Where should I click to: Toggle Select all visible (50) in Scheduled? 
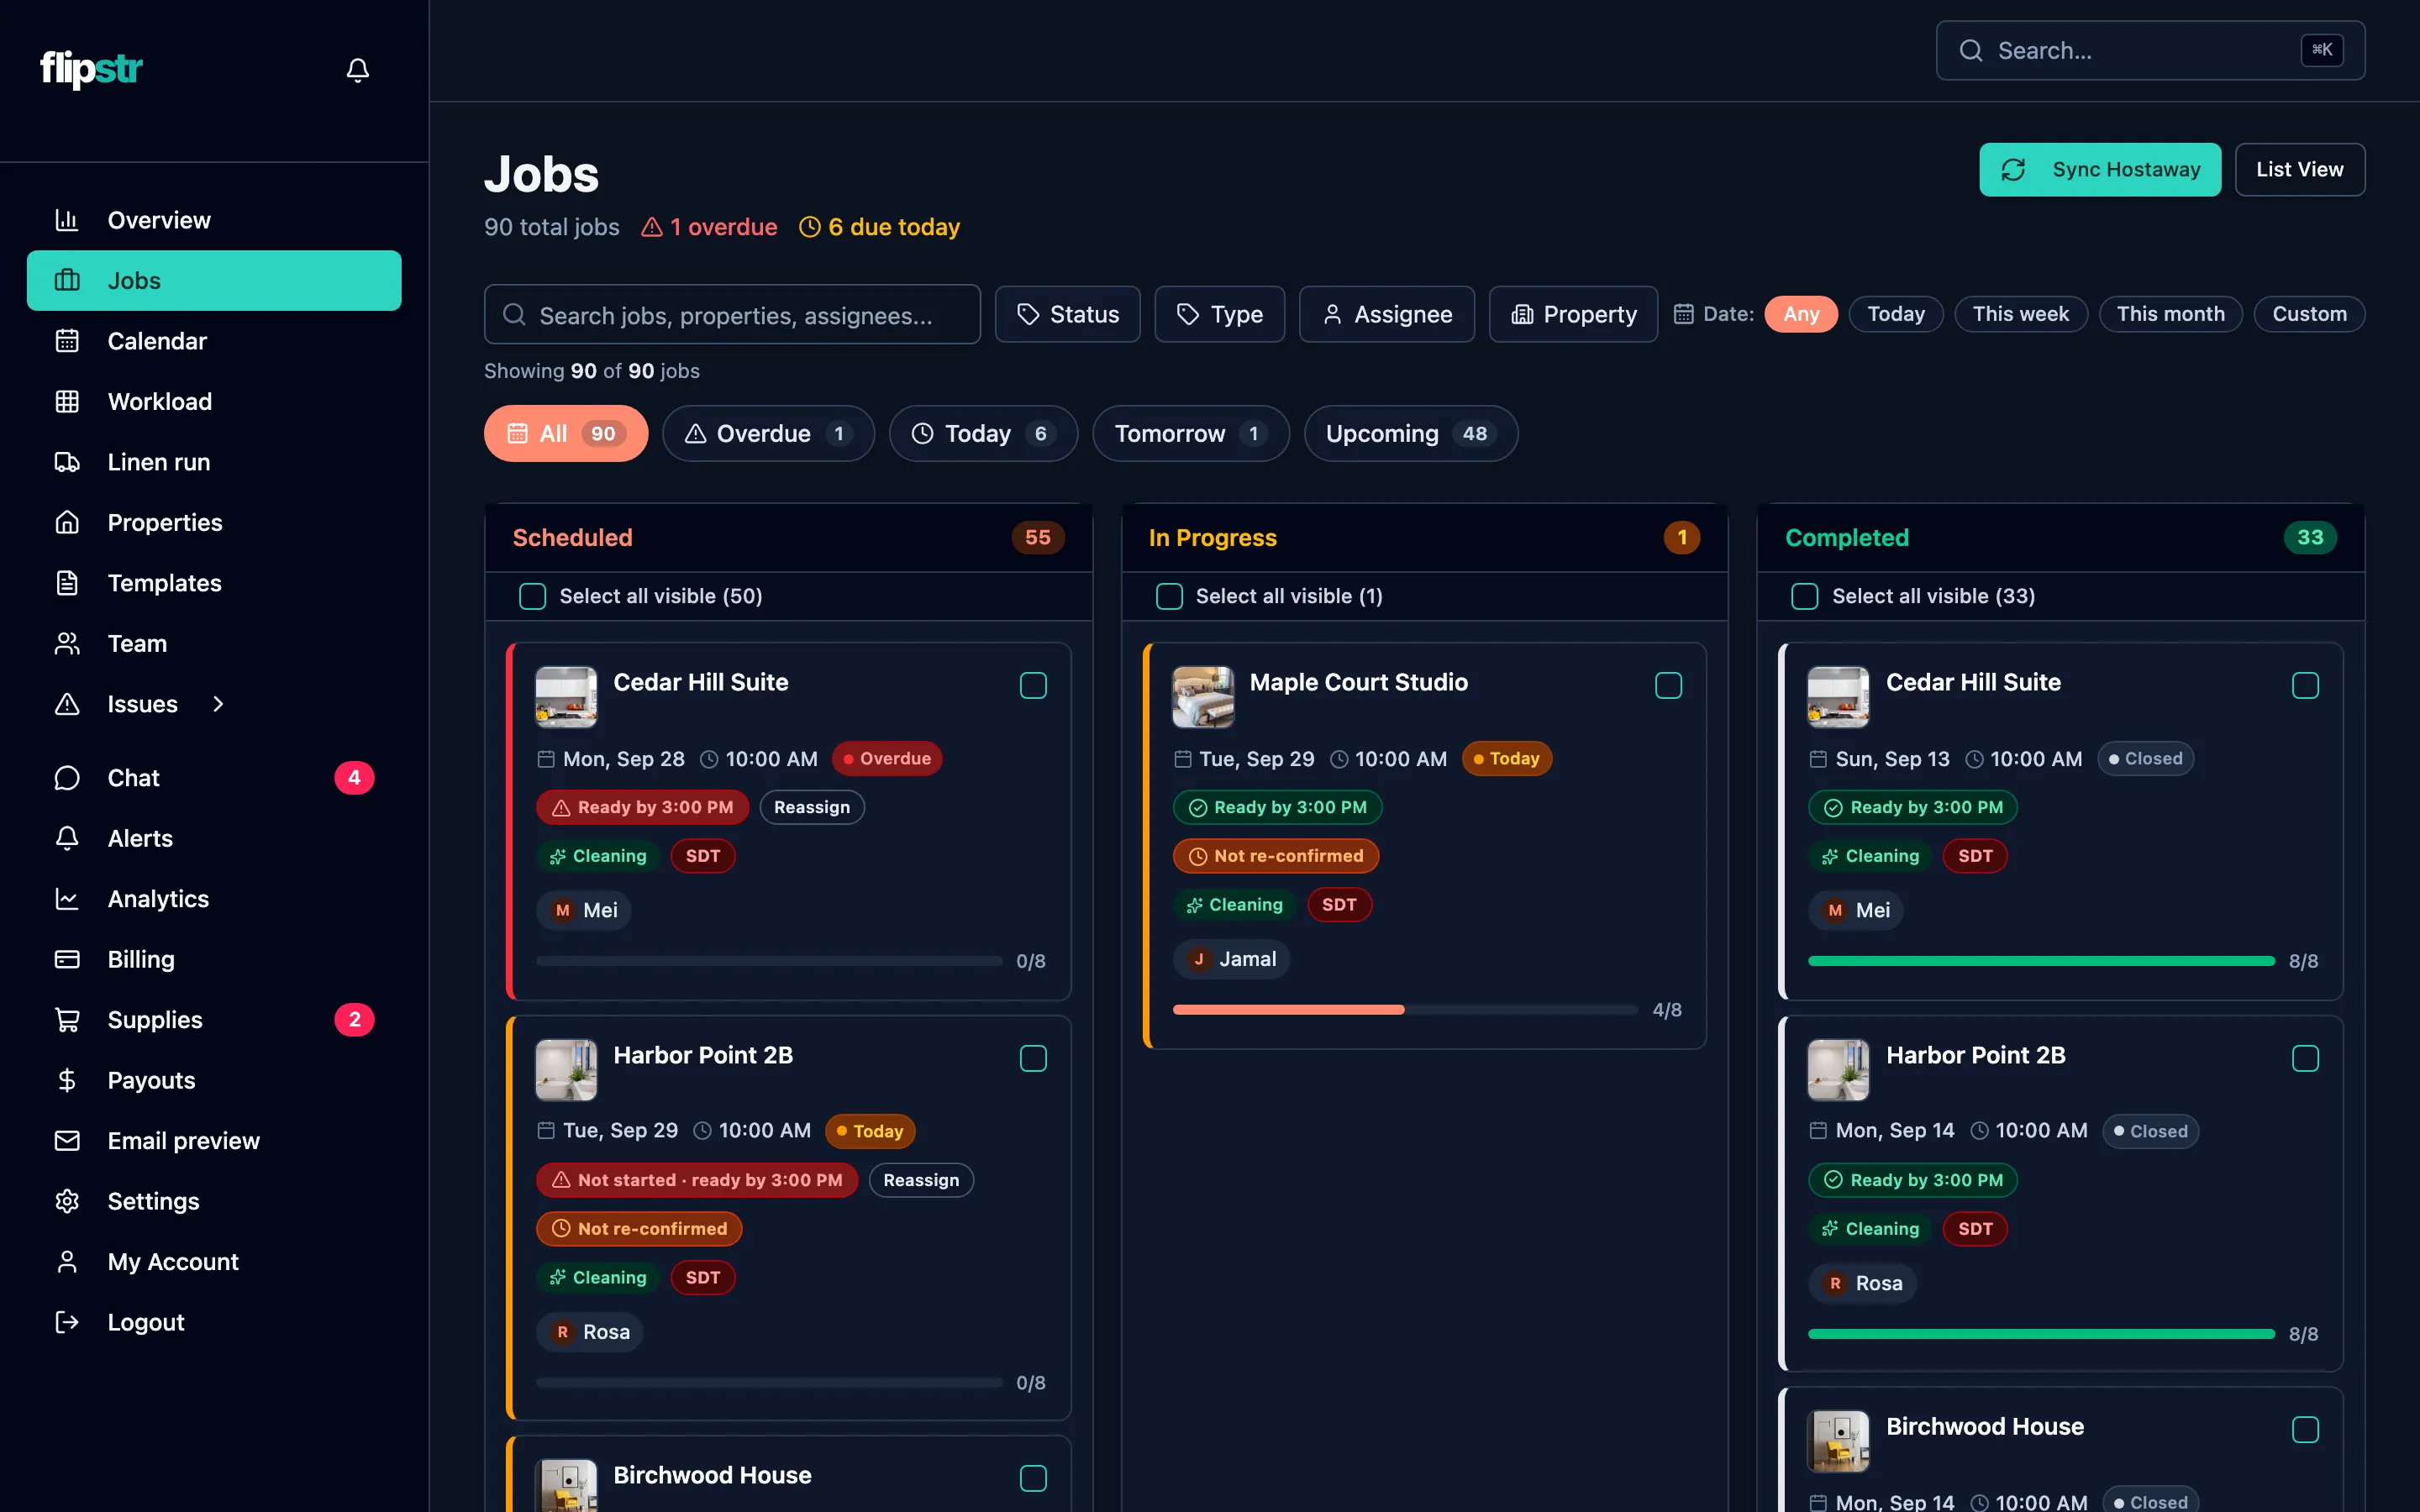532,596
